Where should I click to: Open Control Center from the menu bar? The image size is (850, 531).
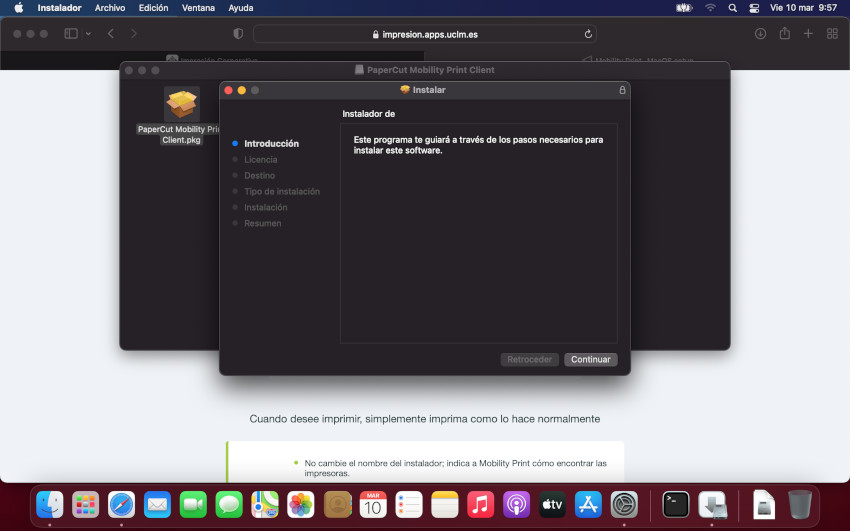pyautogui.click(x=754, y=8)
